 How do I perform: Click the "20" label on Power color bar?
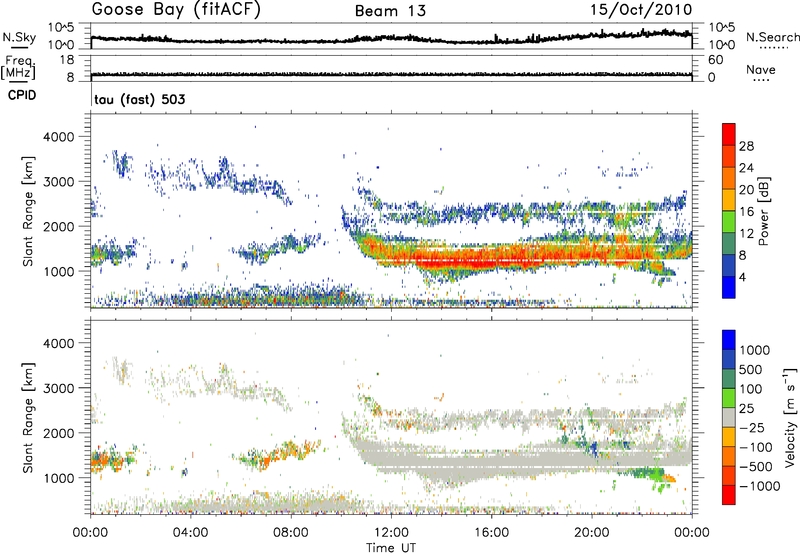[746, 190]
